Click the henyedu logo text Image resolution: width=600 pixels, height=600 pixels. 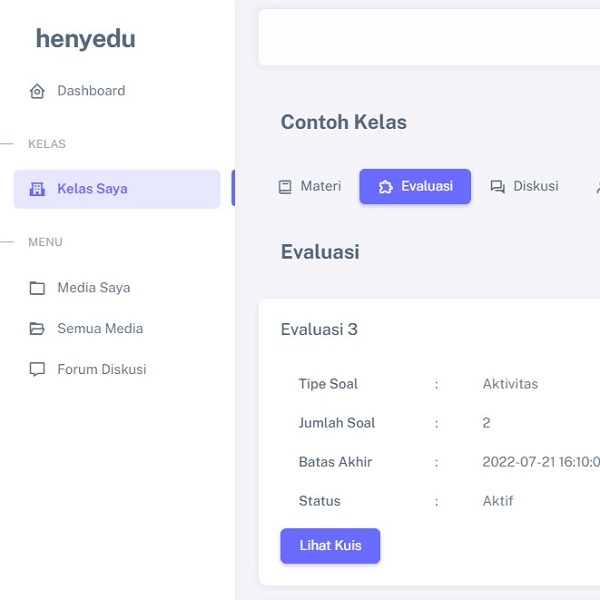(85, 39)
